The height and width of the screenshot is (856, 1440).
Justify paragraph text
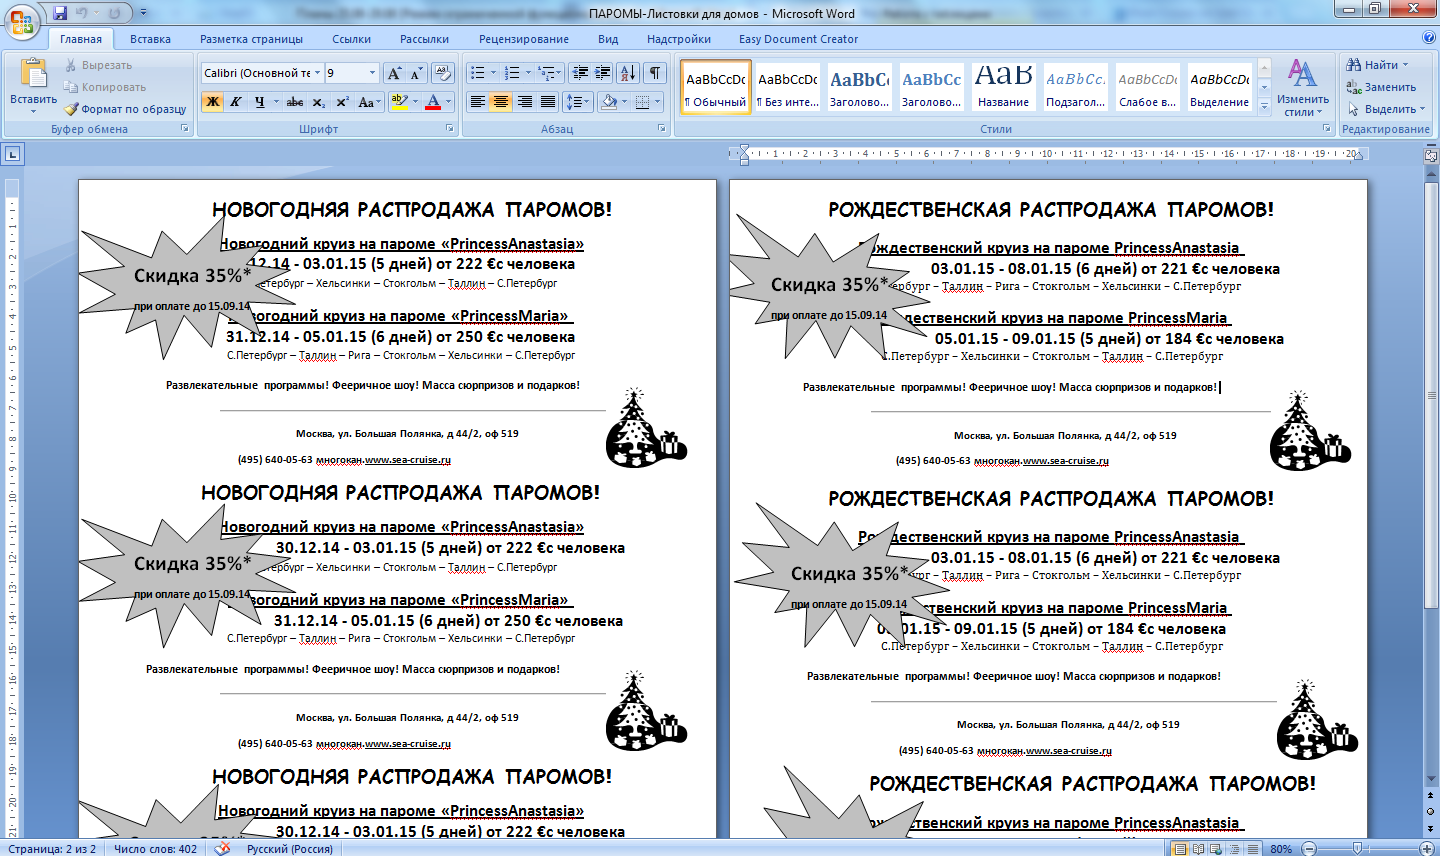547,102
